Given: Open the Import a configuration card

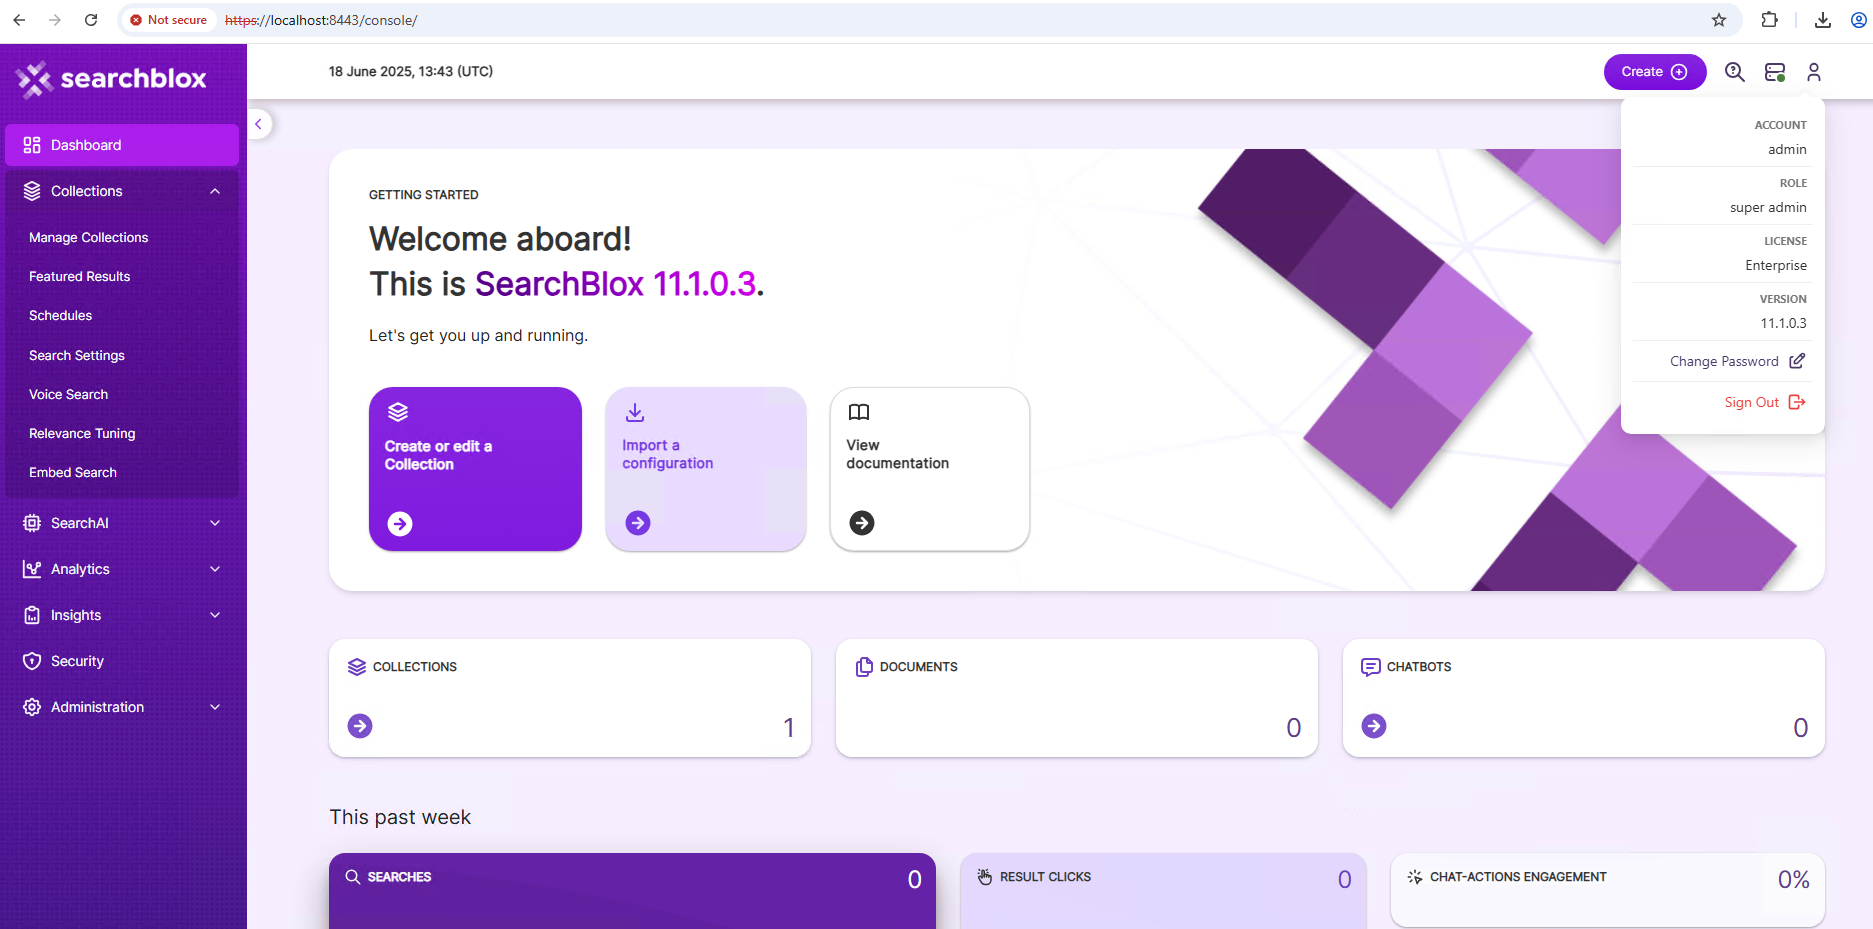Looking at the screenshot, I should pos(706,469).
